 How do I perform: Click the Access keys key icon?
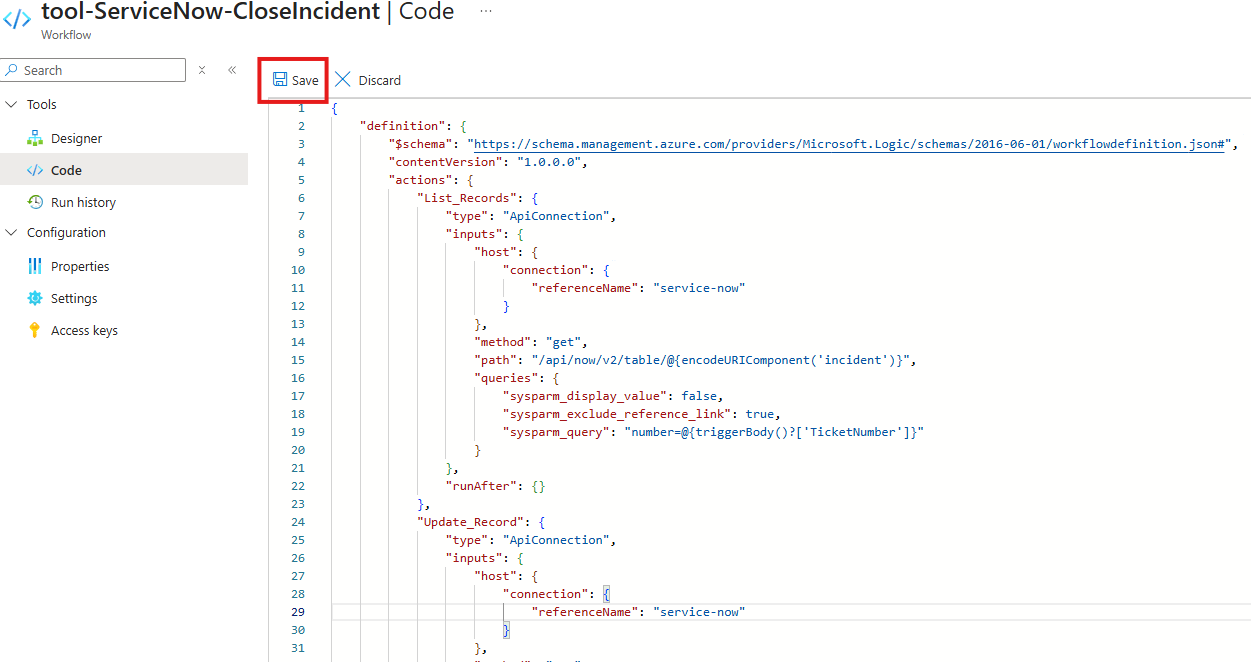35,330
